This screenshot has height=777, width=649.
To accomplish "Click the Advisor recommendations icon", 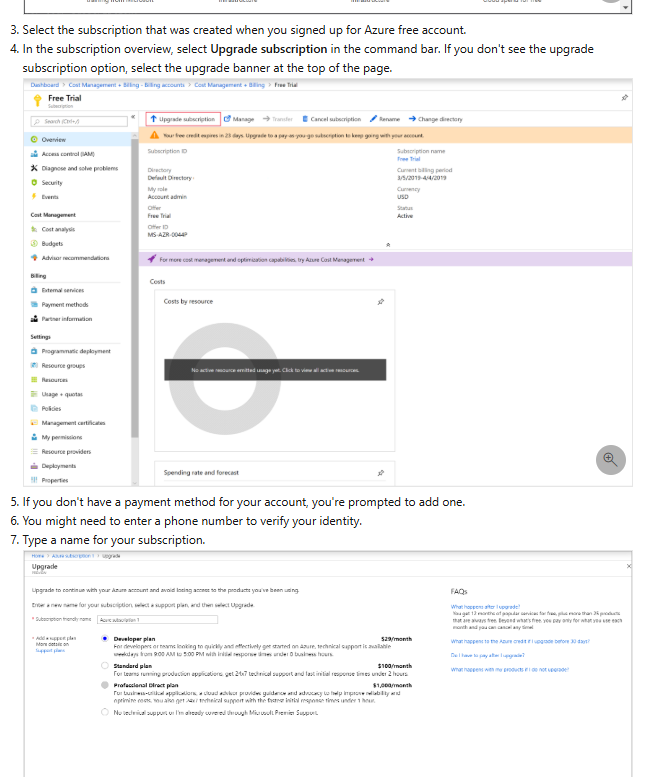I will click(x=34, y=258).
